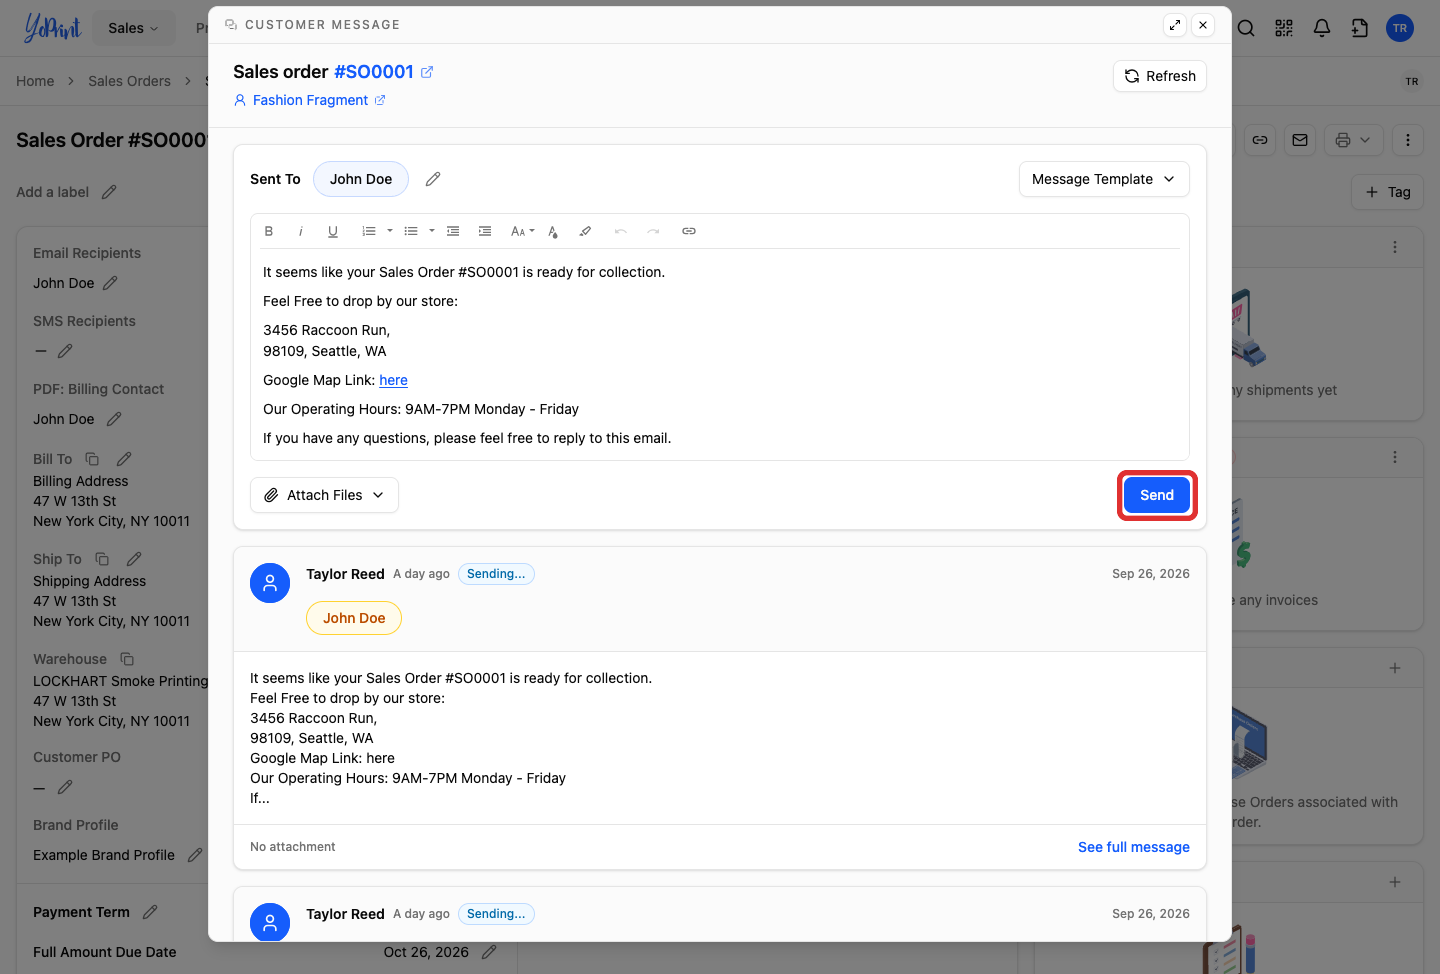
Task: Edit Email Recipients John Doe pencil
Action: (110, 283)
